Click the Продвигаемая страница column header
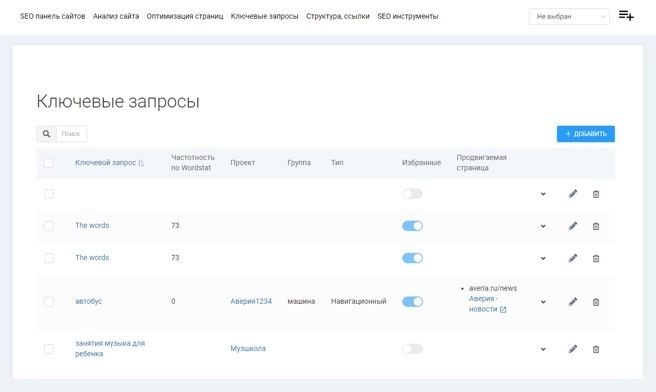The width and height of the screenshot is (656, 392). click(482, 163)
